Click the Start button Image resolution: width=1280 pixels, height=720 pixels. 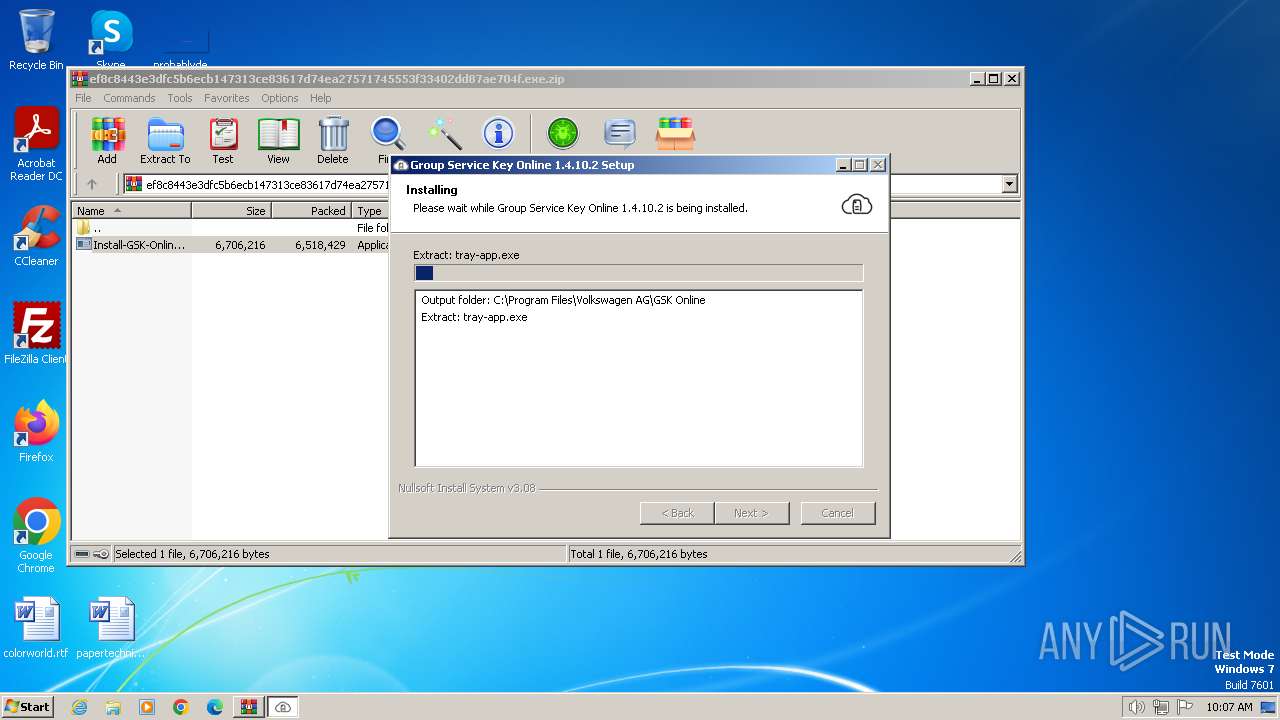pos(28,707)
